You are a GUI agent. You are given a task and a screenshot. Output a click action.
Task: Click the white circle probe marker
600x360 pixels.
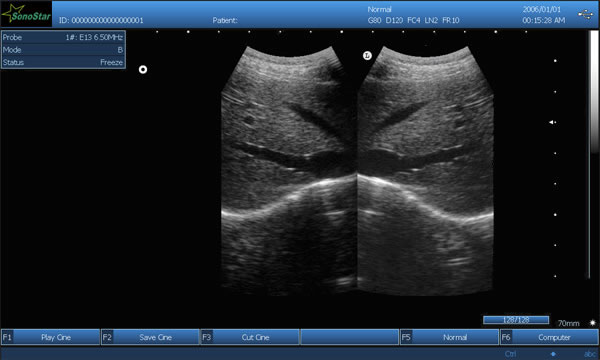(x=143, y=70)
